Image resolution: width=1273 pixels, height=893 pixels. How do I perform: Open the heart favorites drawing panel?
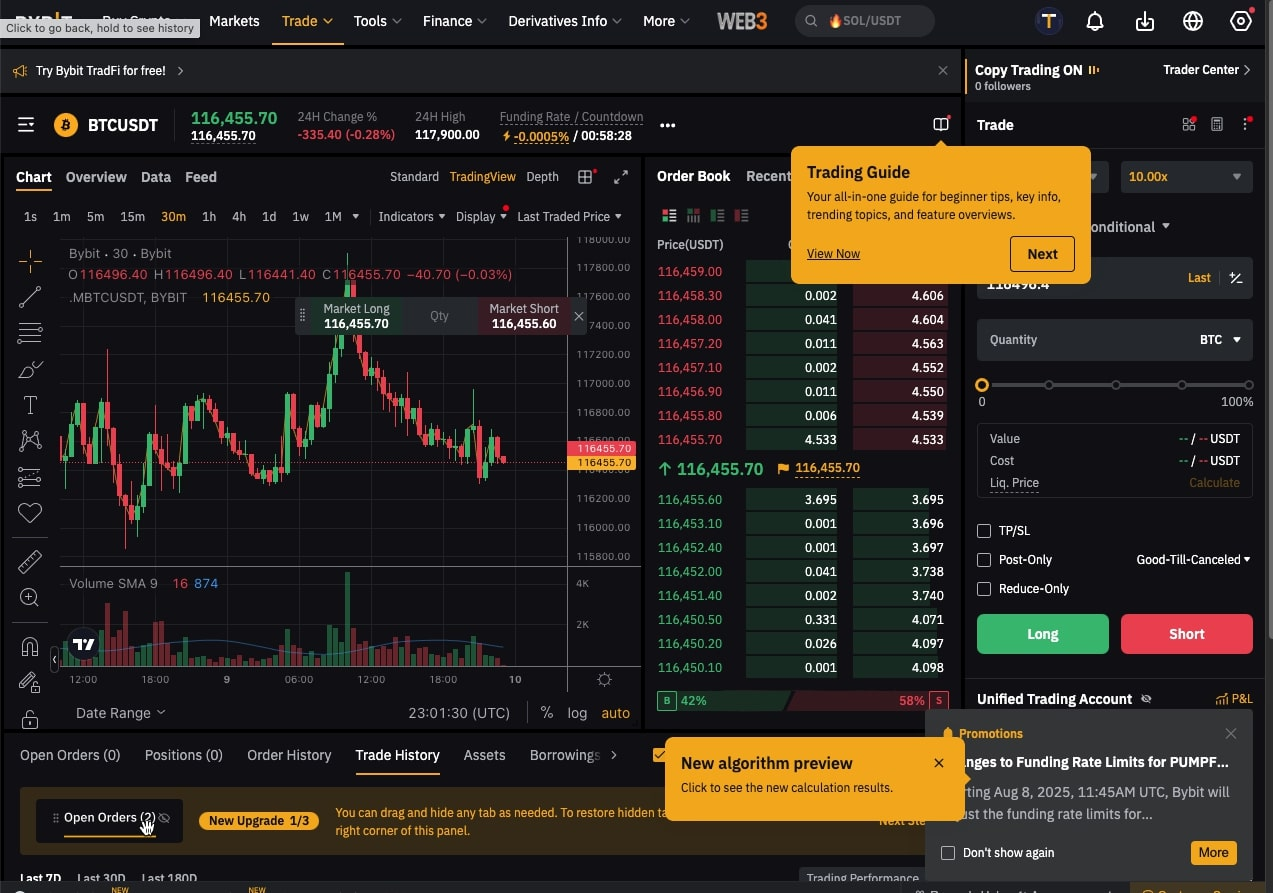tap(30, 513)
